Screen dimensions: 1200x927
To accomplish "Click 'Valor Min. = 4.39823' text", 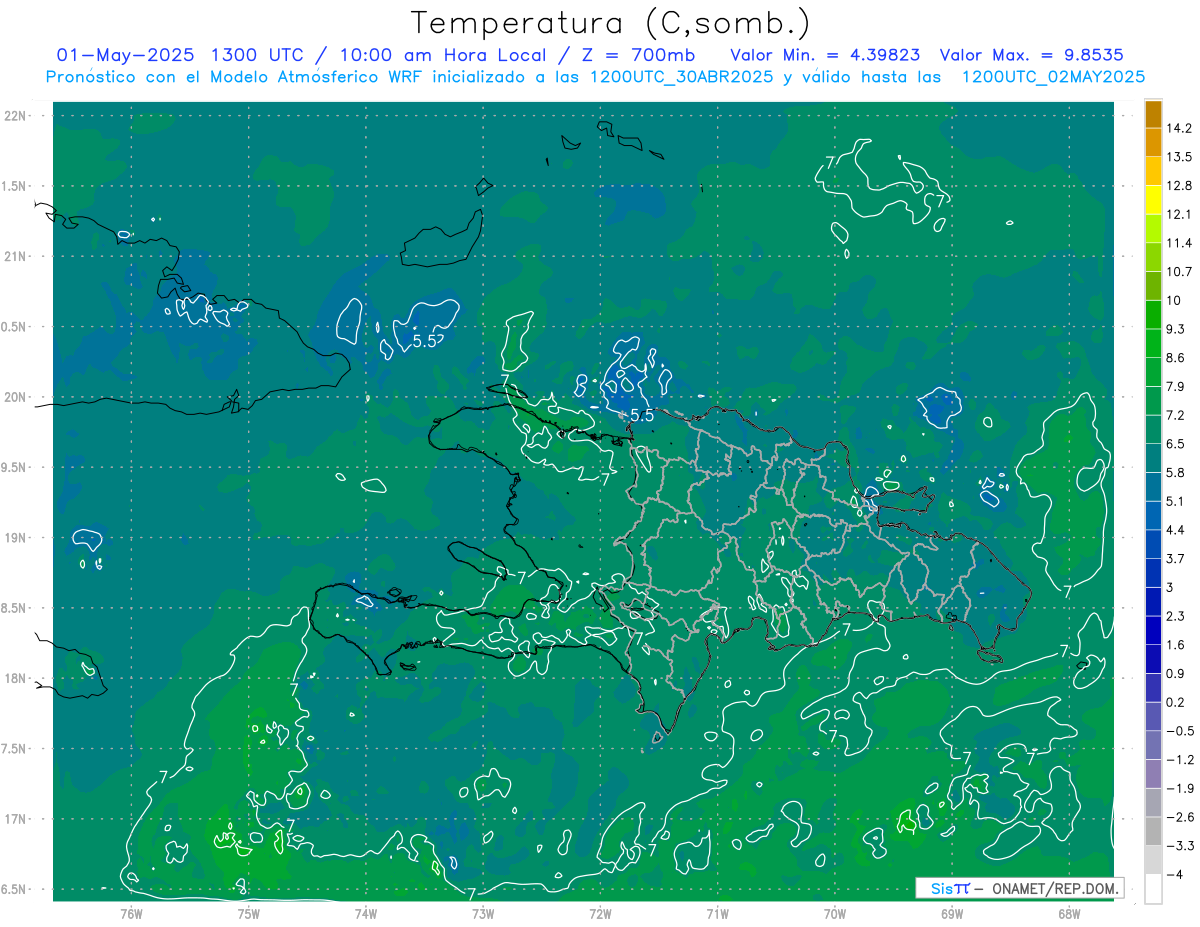I will (825, 54).
